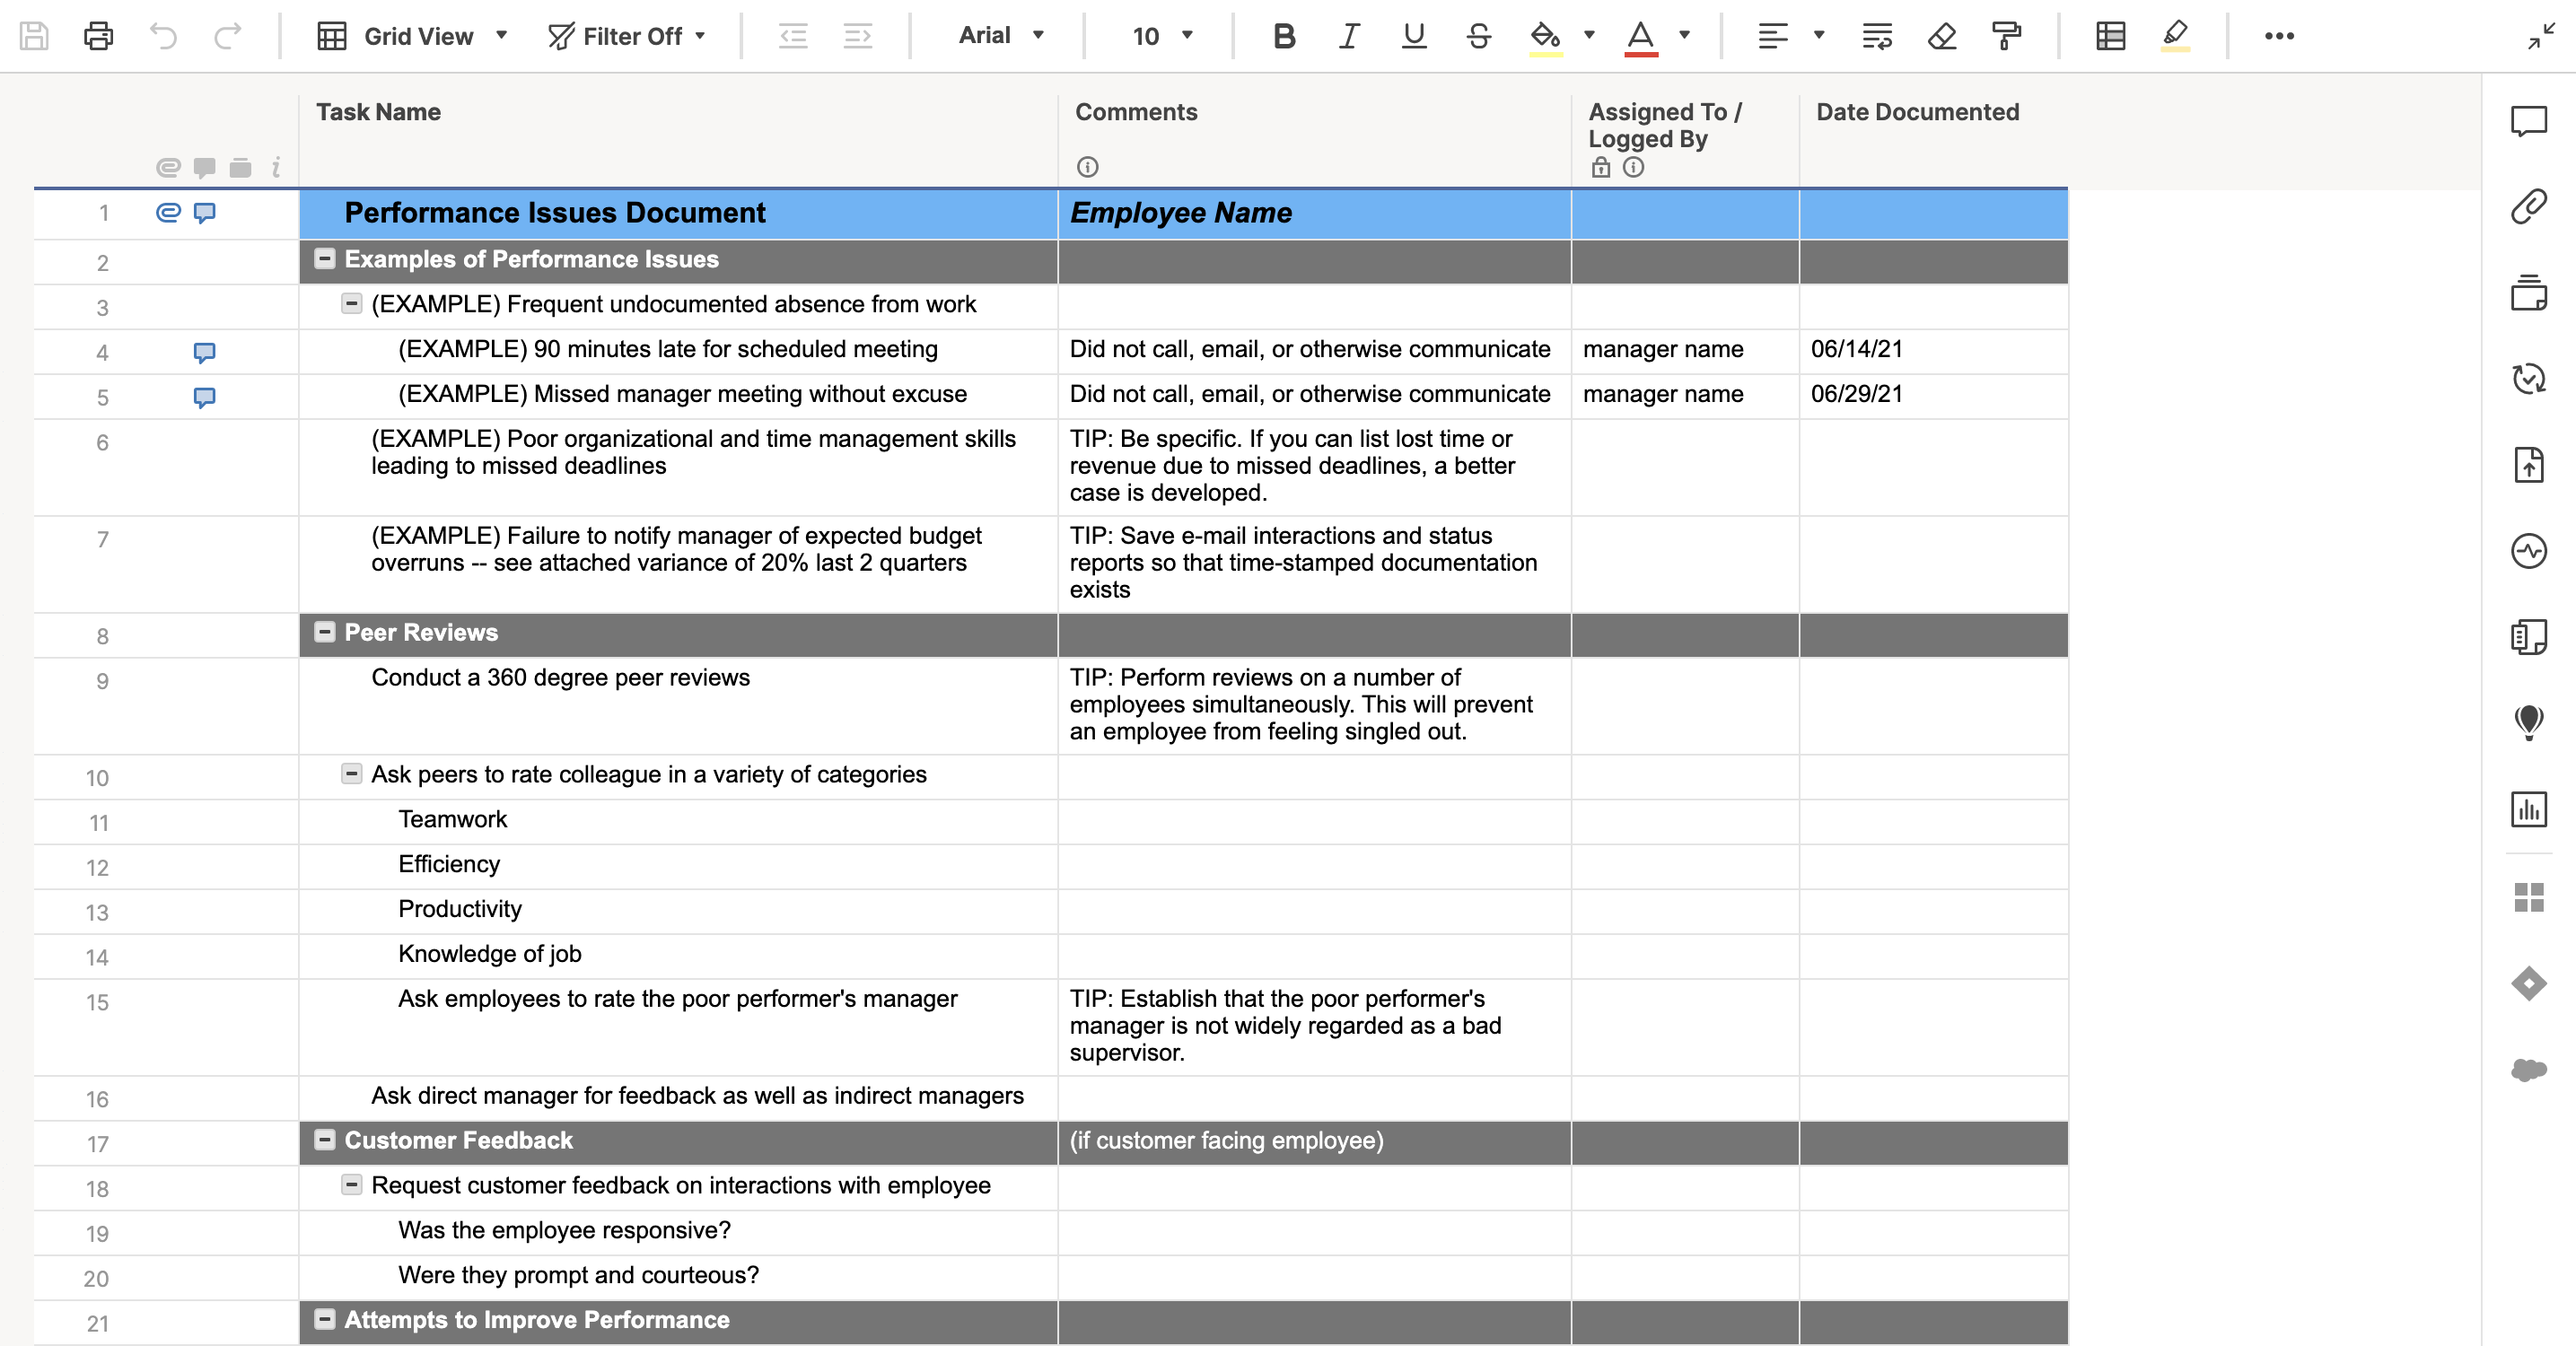The height and width of the screenshot is (1346, 2576).
Task: Click the Wrap Text toolbar icon
Action: coord(1876,36)
